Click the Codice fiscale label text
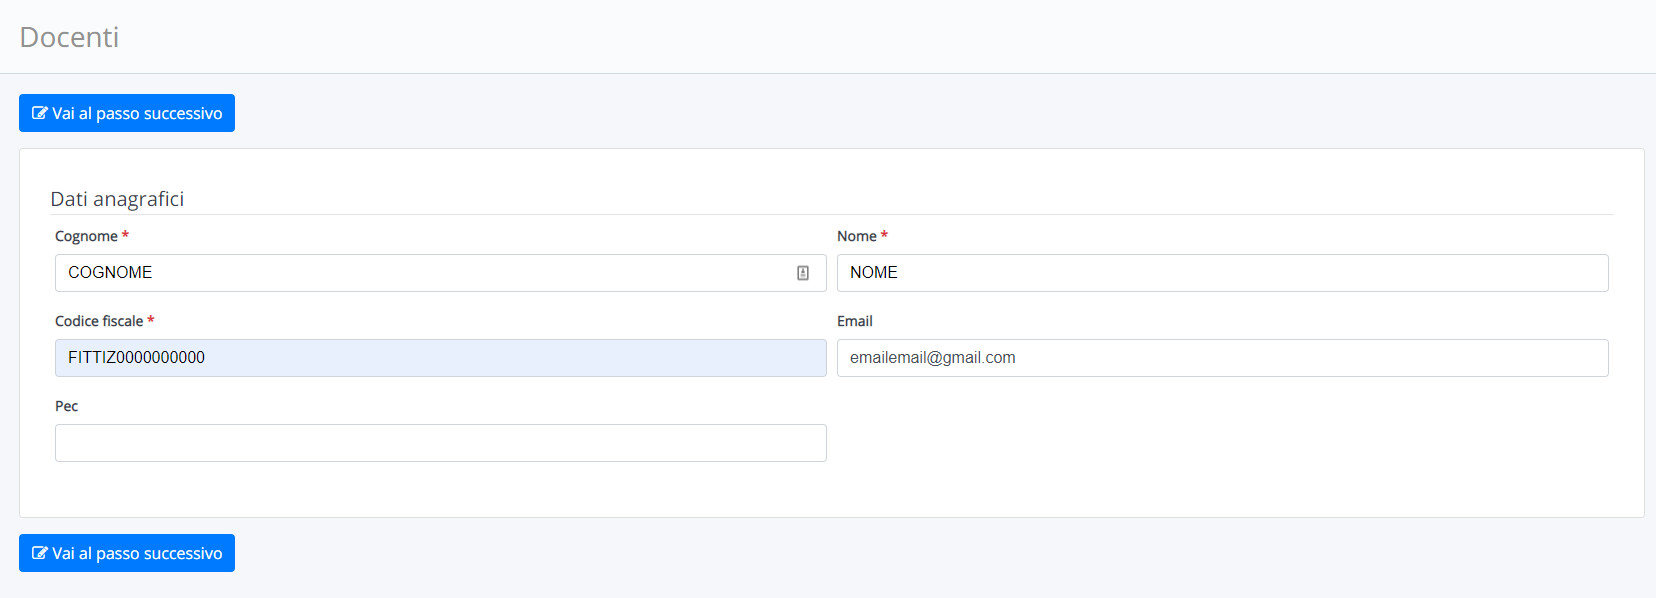 click(99, 321)
